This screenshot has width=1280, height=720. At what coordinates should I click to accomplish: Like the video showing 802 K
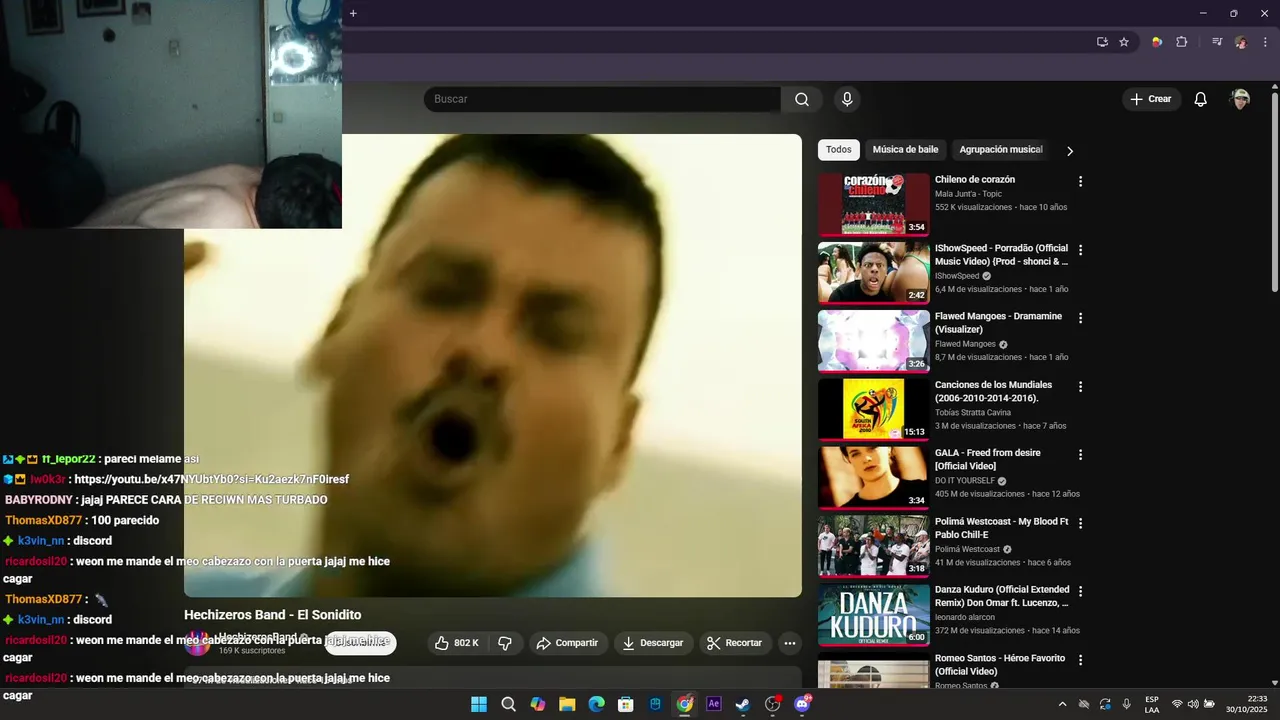(457, 643)
